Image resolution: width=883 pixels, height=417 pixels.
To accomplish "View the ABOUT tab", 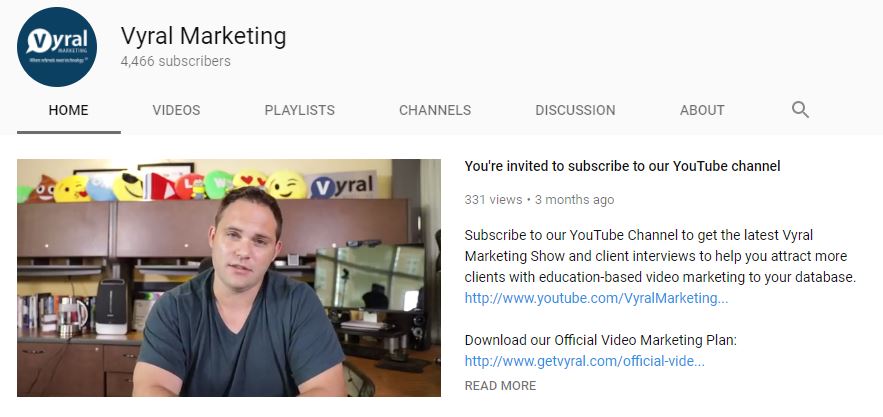I will [702, 110].
